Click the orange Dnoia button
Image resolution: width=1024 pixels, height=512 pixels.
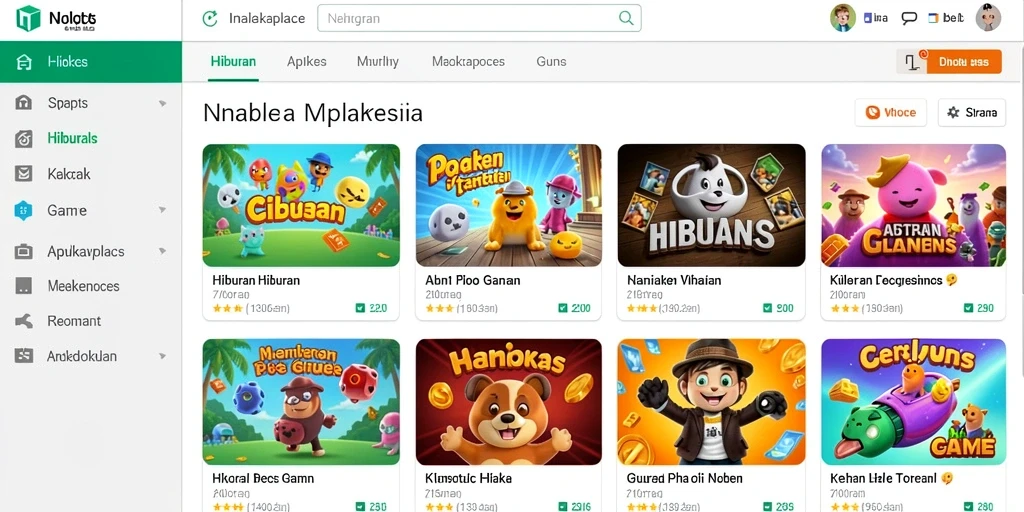click(963, 61)
